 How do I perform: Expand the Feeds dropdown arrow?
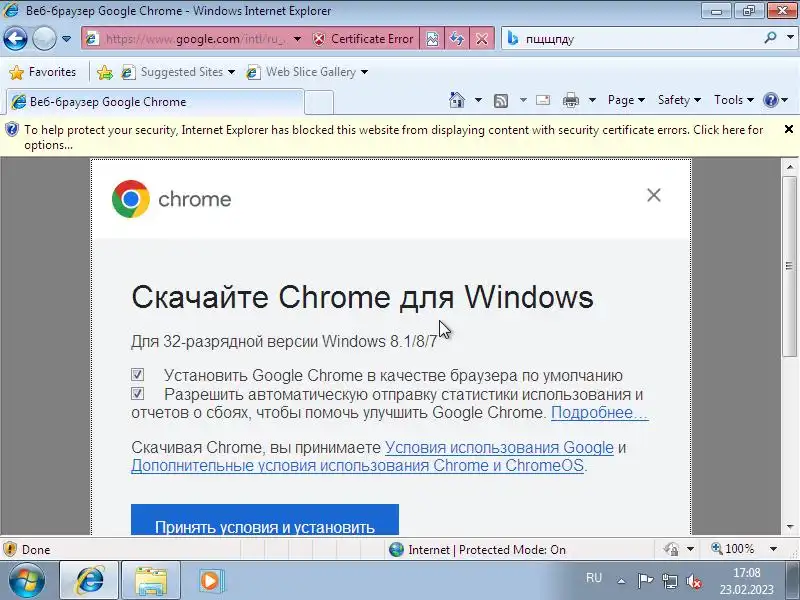[x=523, y=100]
